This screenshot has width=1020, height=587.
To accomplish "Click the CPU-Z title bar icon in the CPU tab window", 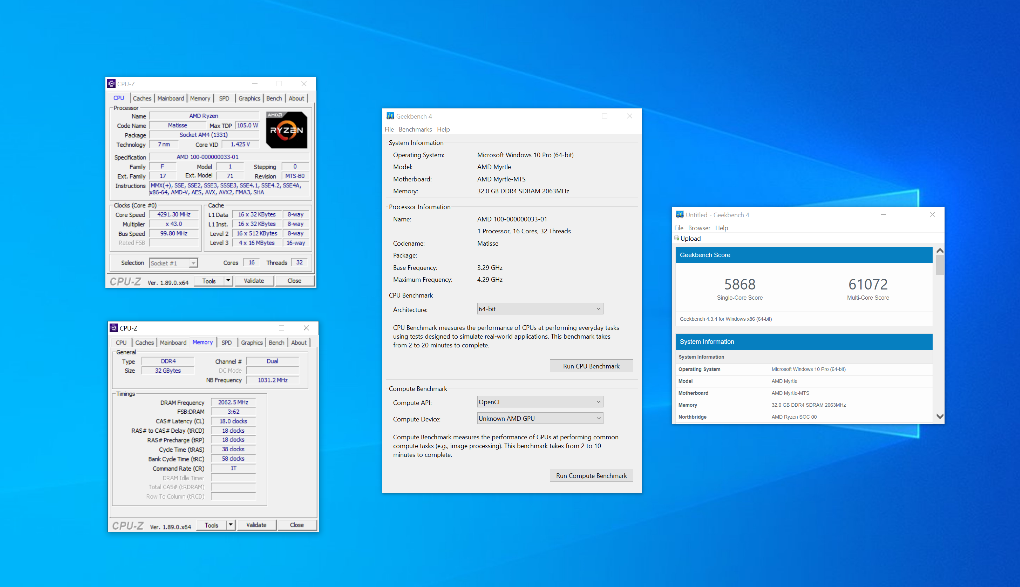I will [x=112, y=84].
